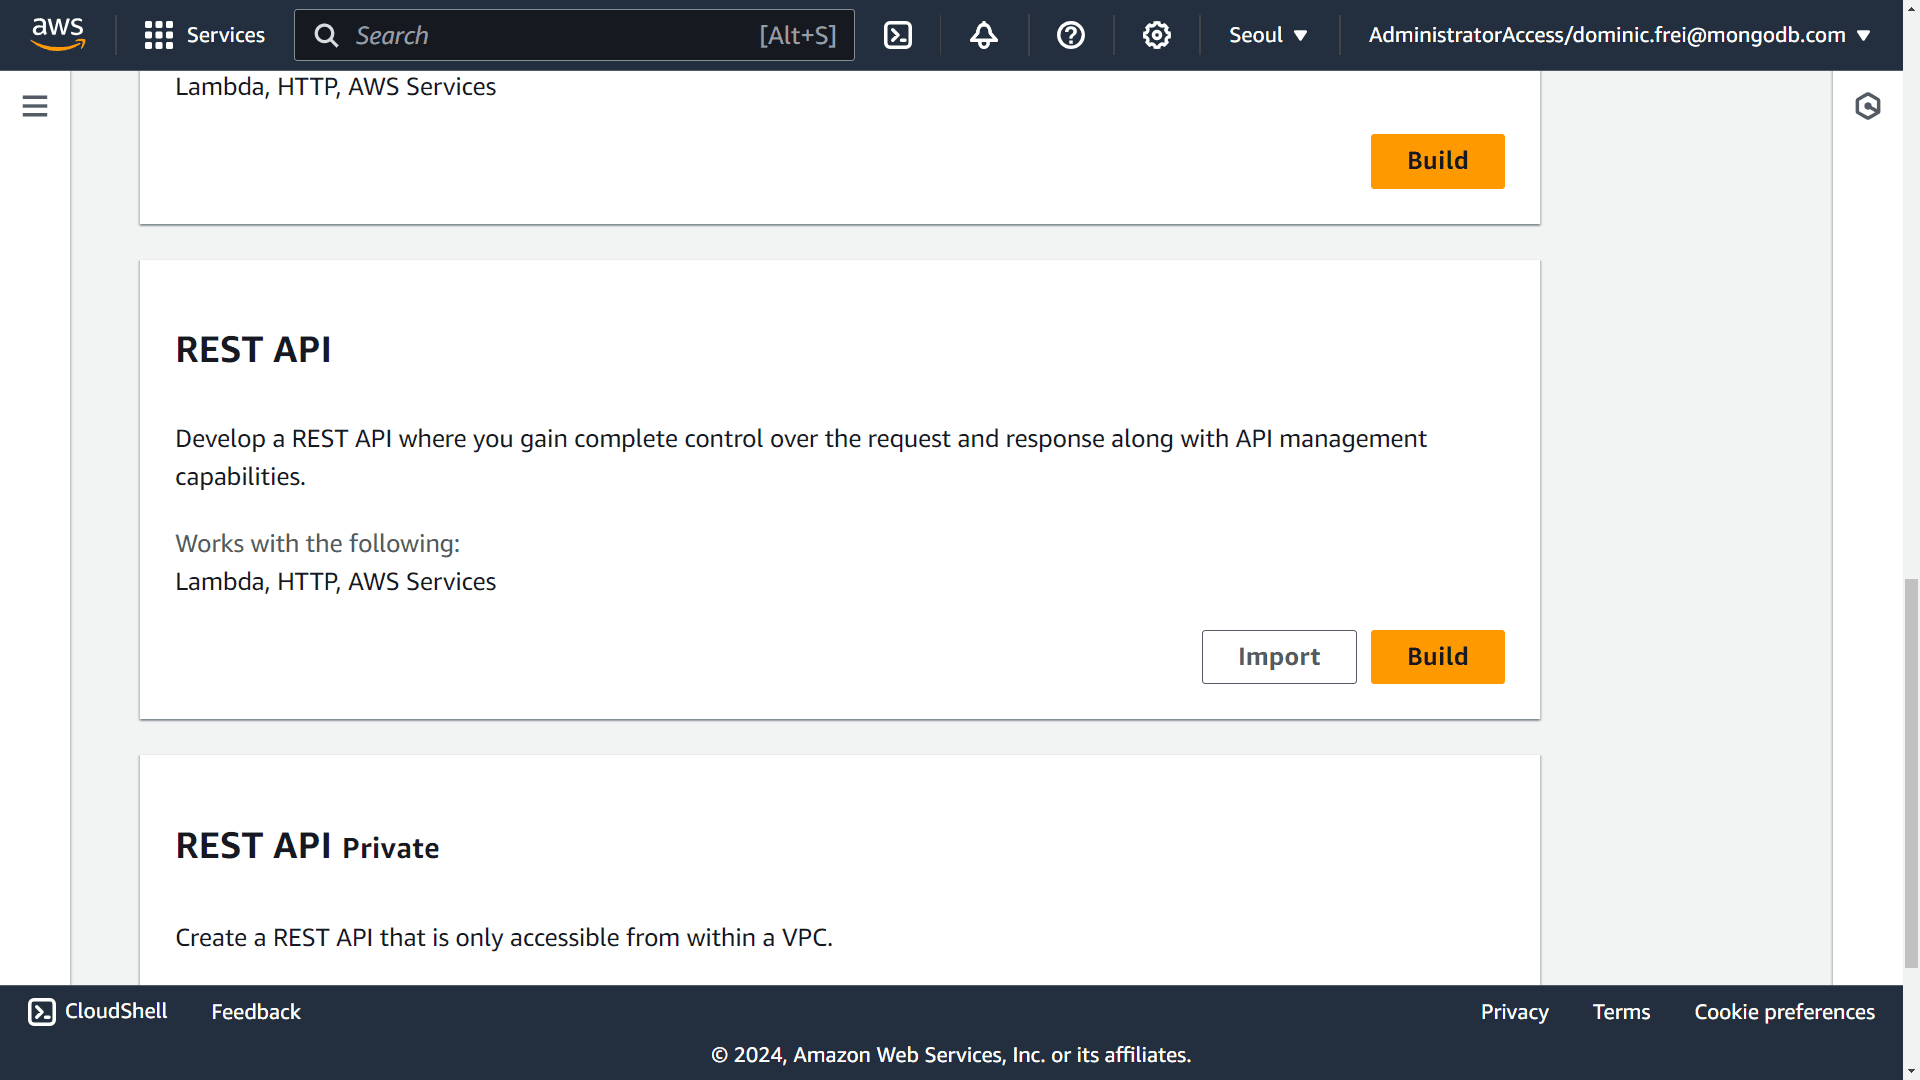1920x1080 pixels.
Task: Click the Feedback link
Action: (255, 1011)
